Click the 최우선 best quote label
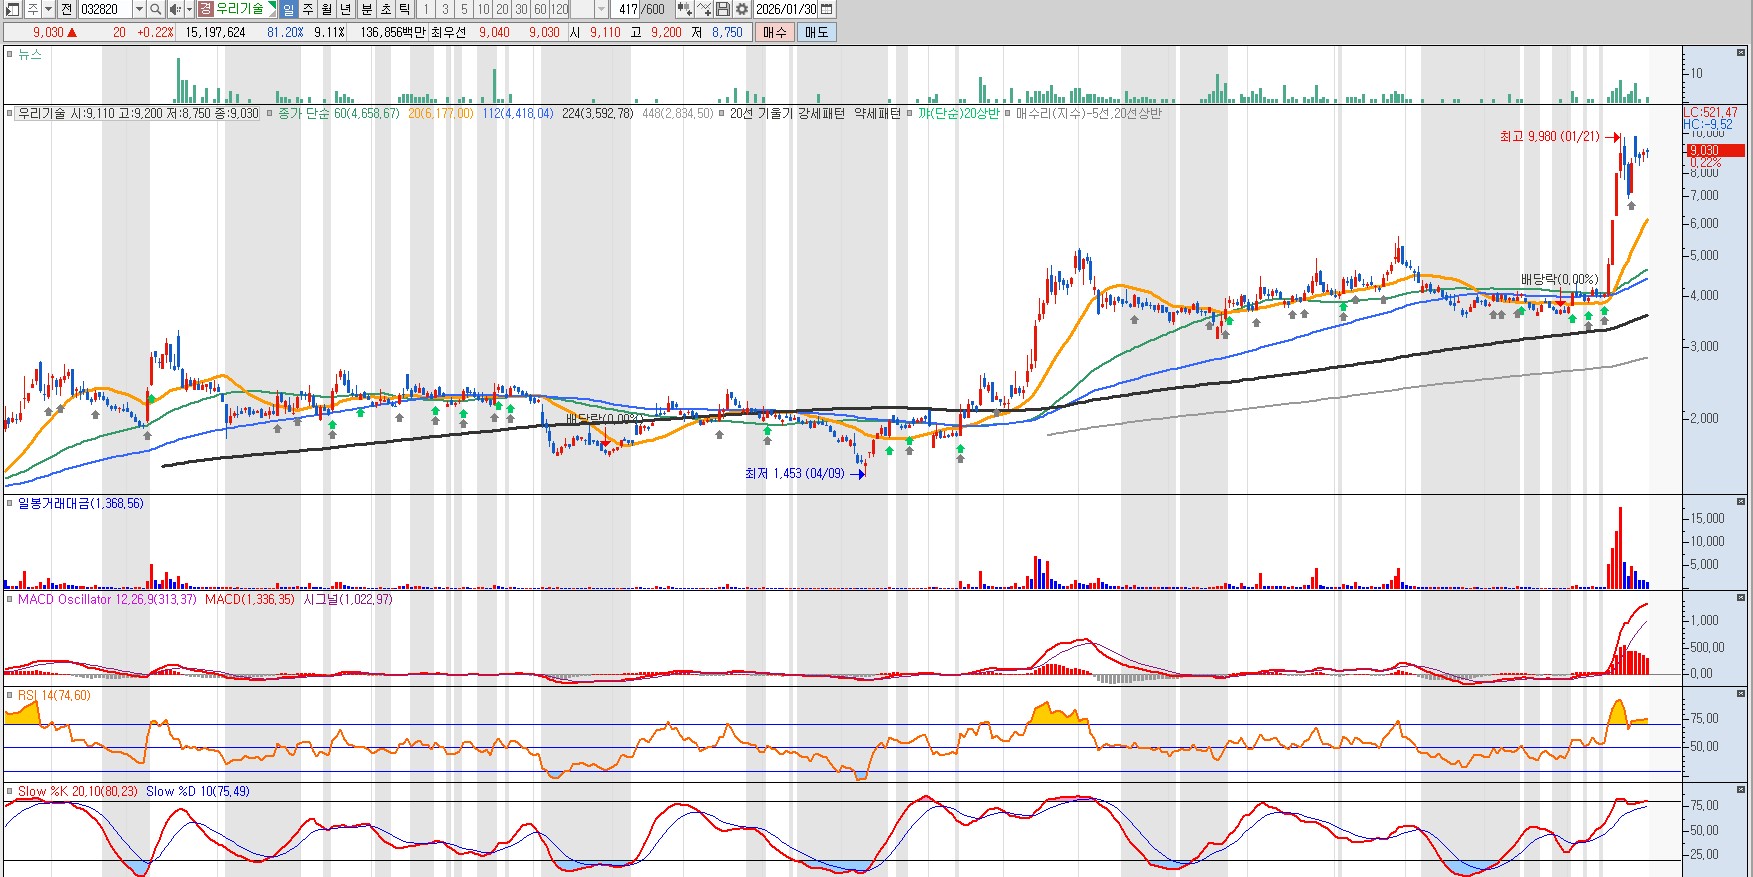The image size is (1753, 877). pyautogui.click(x=448, y=32)
